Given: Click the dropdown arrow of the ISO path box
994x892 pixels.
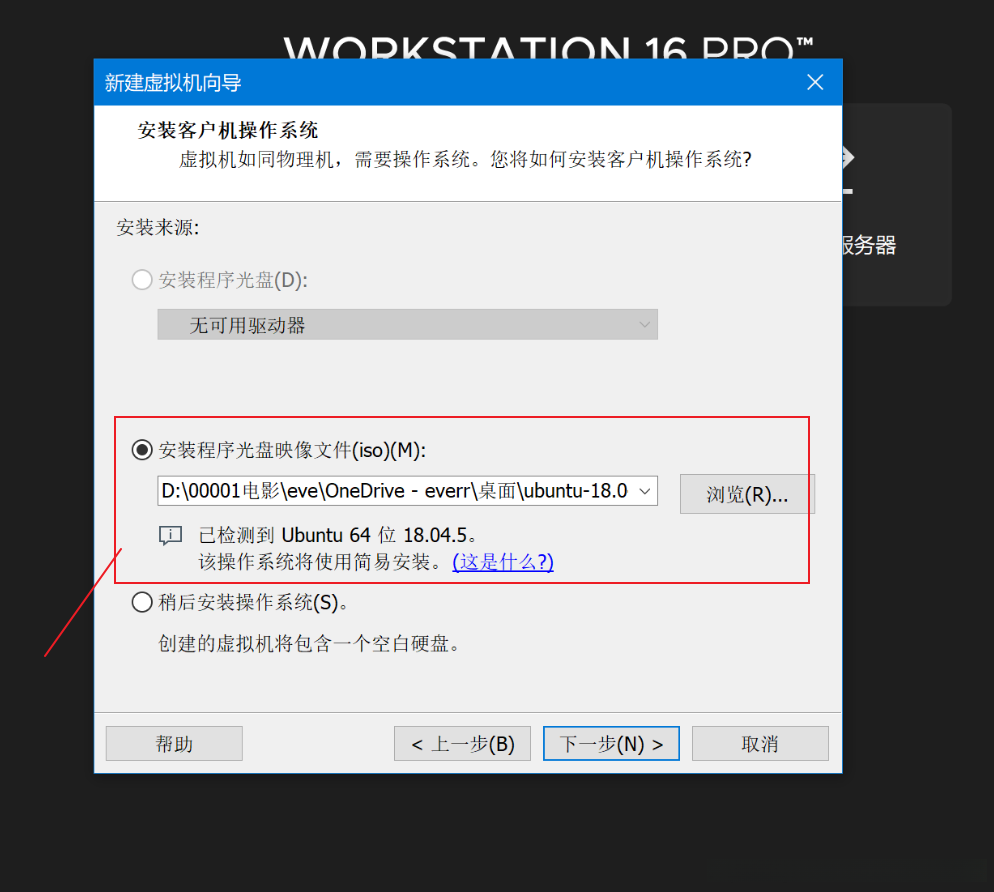Looking at the screenshot, I should click(x=646, y=491).
